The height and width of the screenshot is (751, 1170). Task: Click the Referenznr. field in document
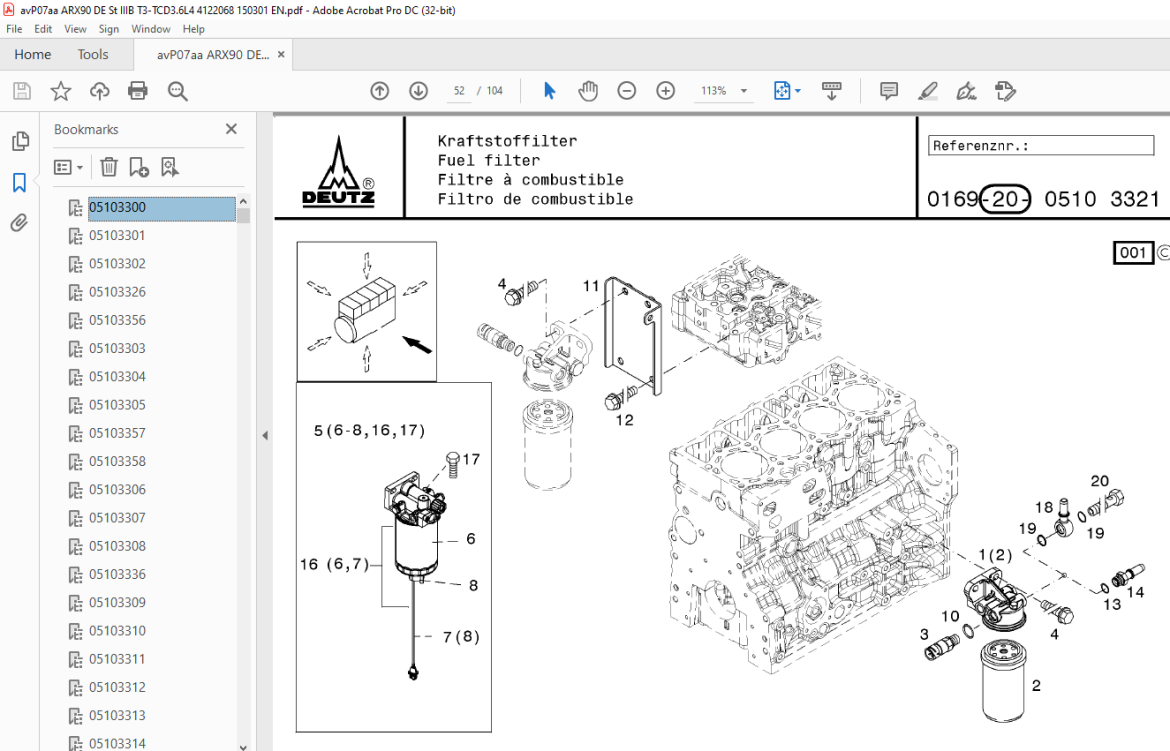(x=1041, y=146)
